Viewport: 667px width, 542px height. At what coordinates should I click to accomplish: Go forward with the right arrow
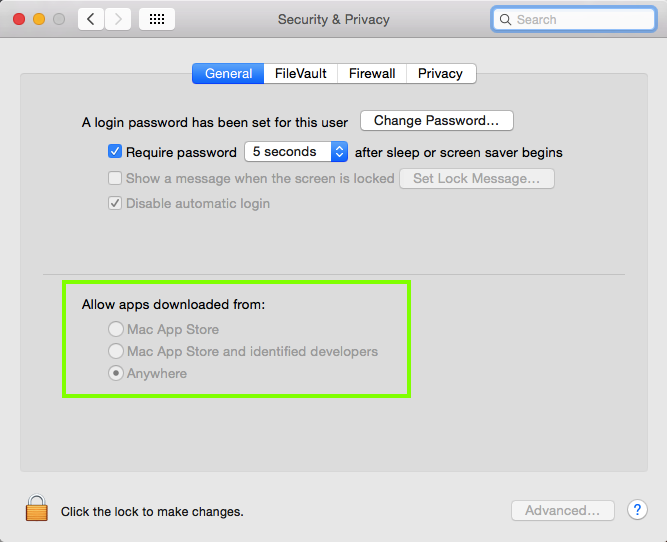point(118,19)
